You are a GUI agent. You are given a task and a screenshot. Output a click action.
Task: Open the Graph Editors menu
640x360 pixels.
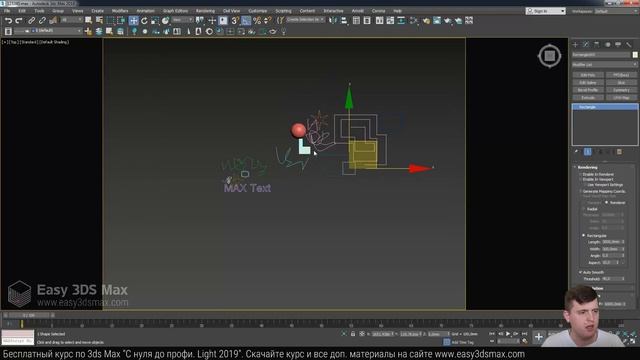tap(175, 11)
